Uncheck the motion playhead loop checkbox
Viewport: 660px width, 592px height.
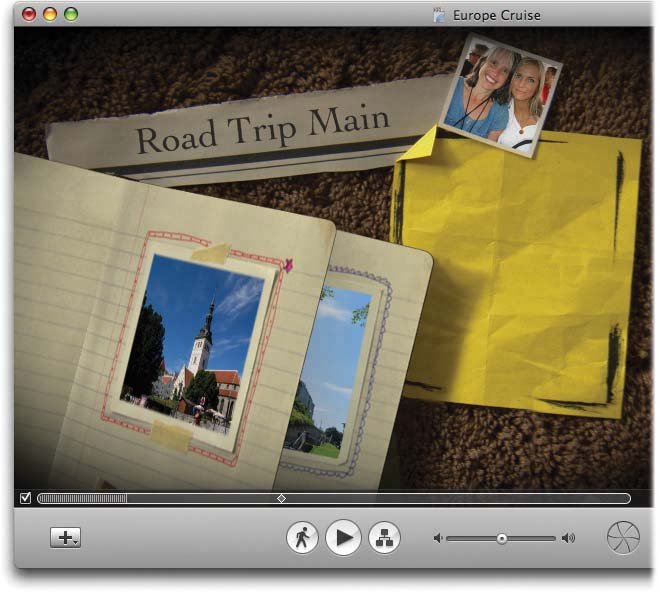[x=25, y=498]
